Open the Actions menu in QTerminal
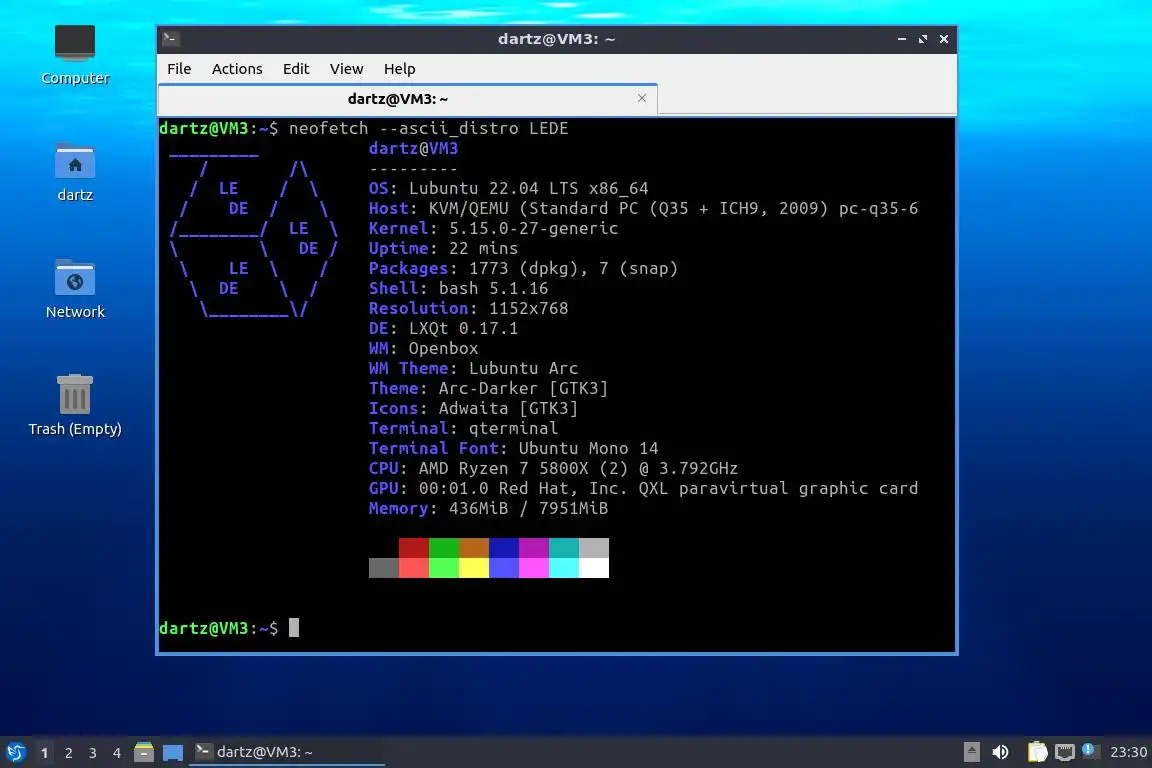 [237, 68]
